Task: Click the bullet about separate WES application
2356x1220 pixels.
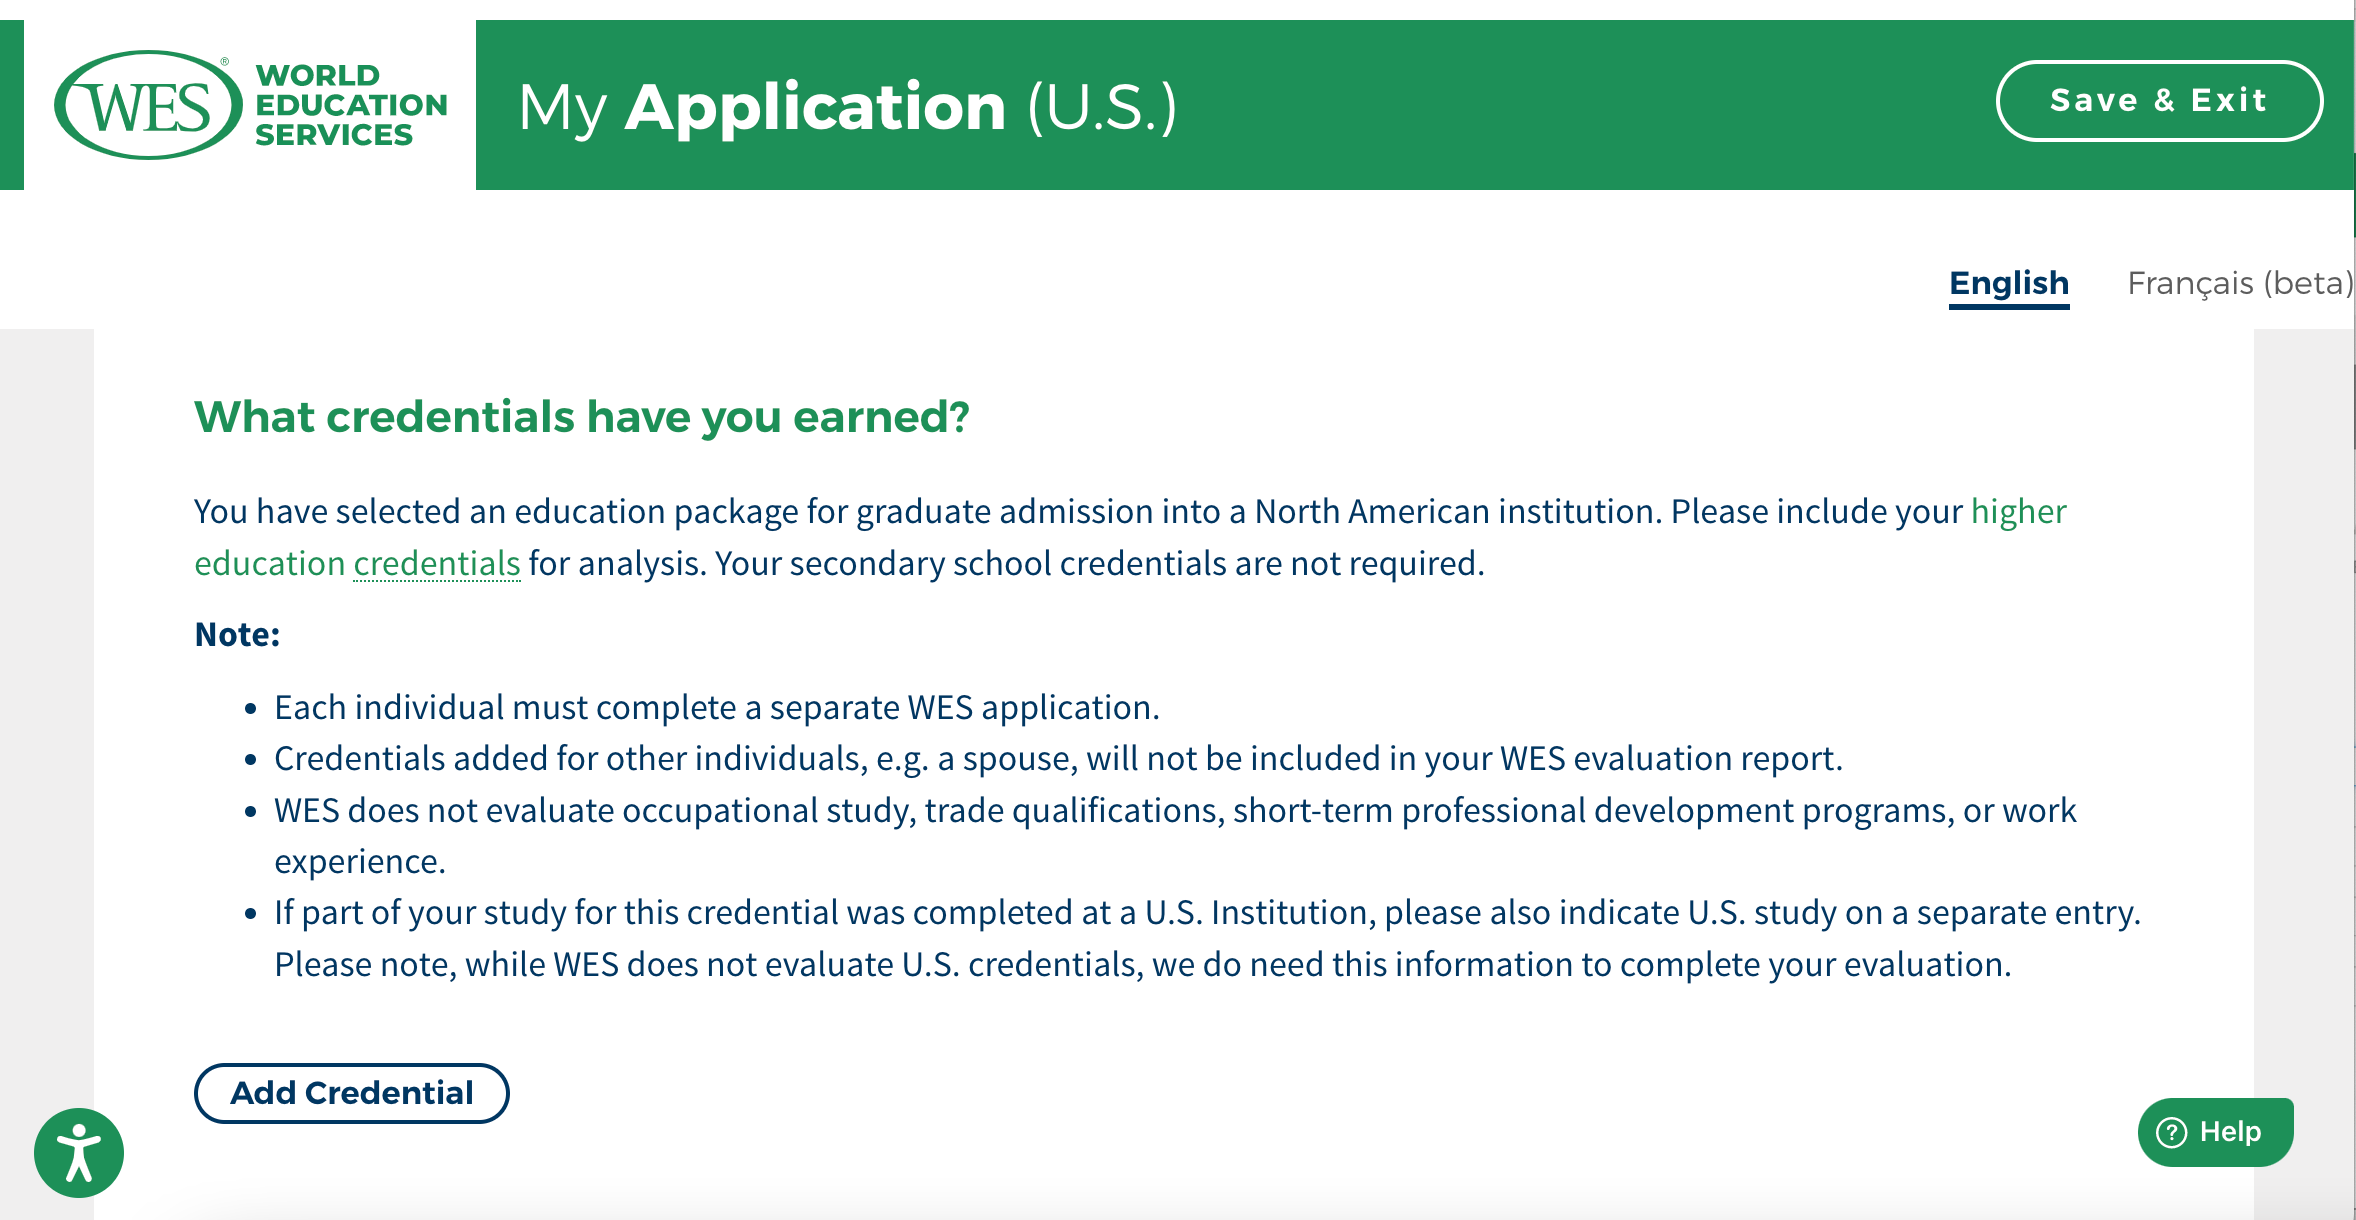Action: 716,708
